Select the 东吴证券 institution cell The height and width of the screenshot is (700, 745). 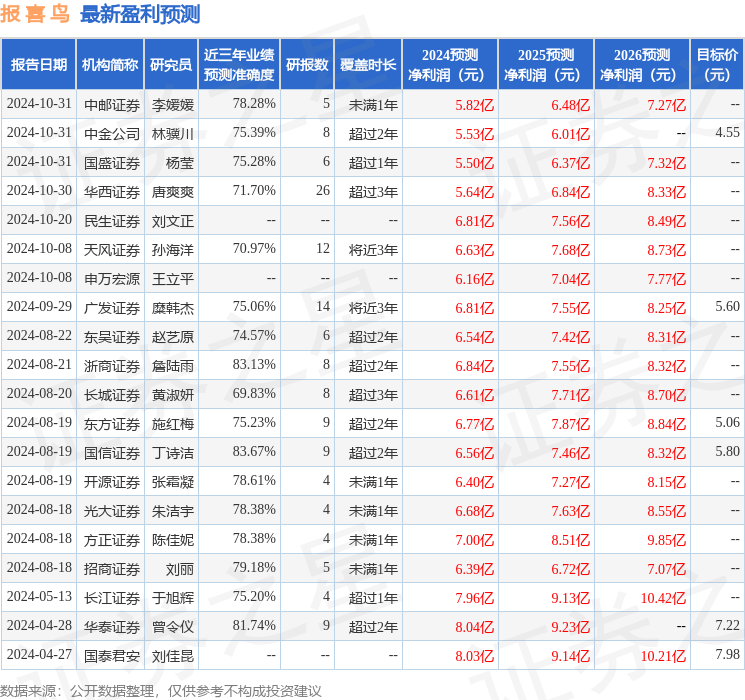[112, 336]
